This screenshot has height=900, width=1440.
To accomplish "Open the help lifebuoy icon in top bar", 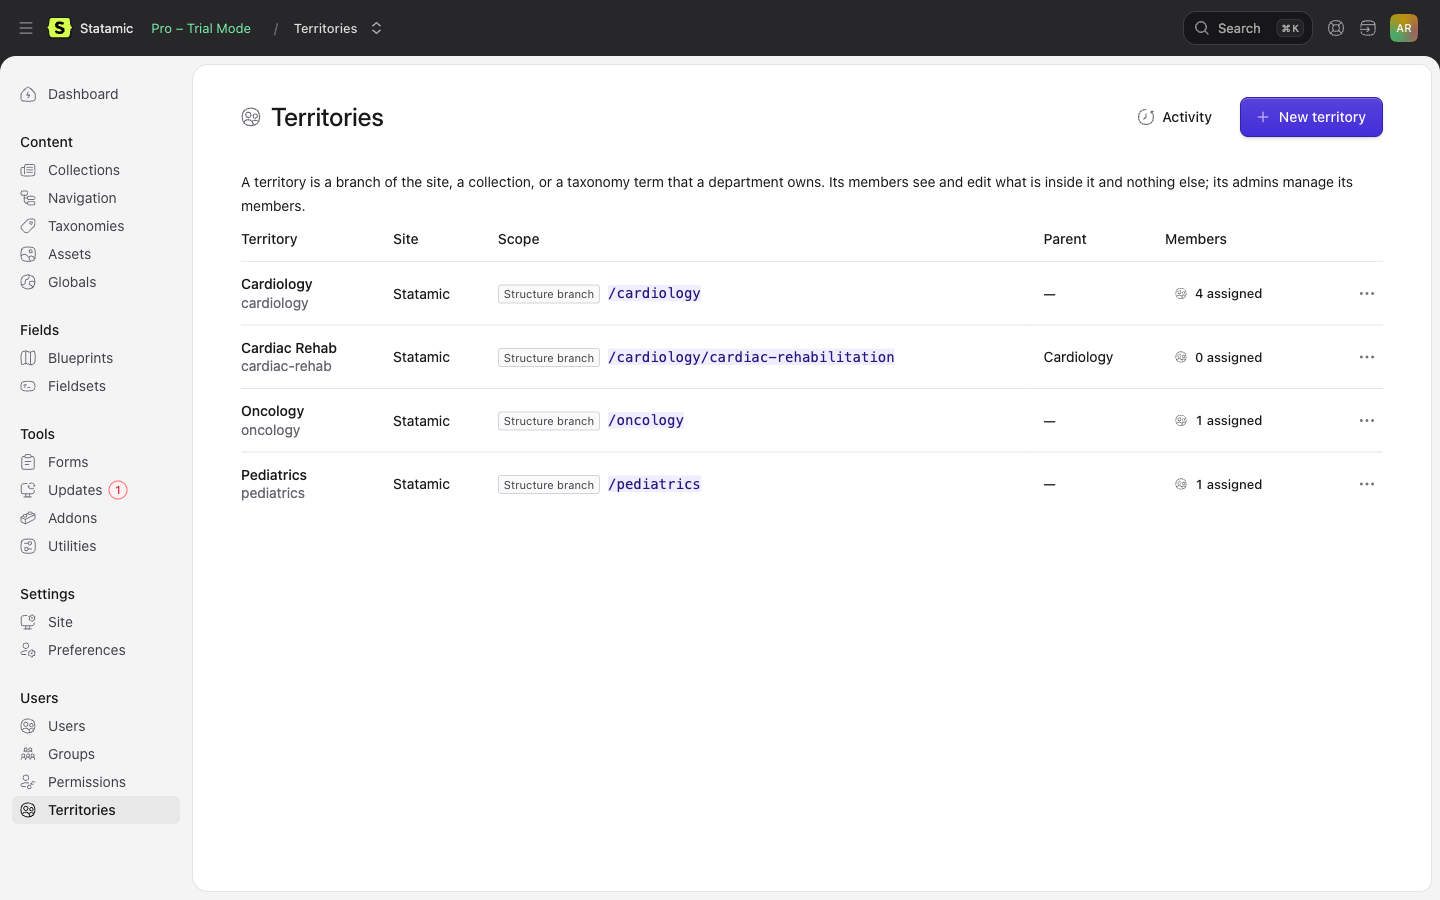I will point(1336,28).
